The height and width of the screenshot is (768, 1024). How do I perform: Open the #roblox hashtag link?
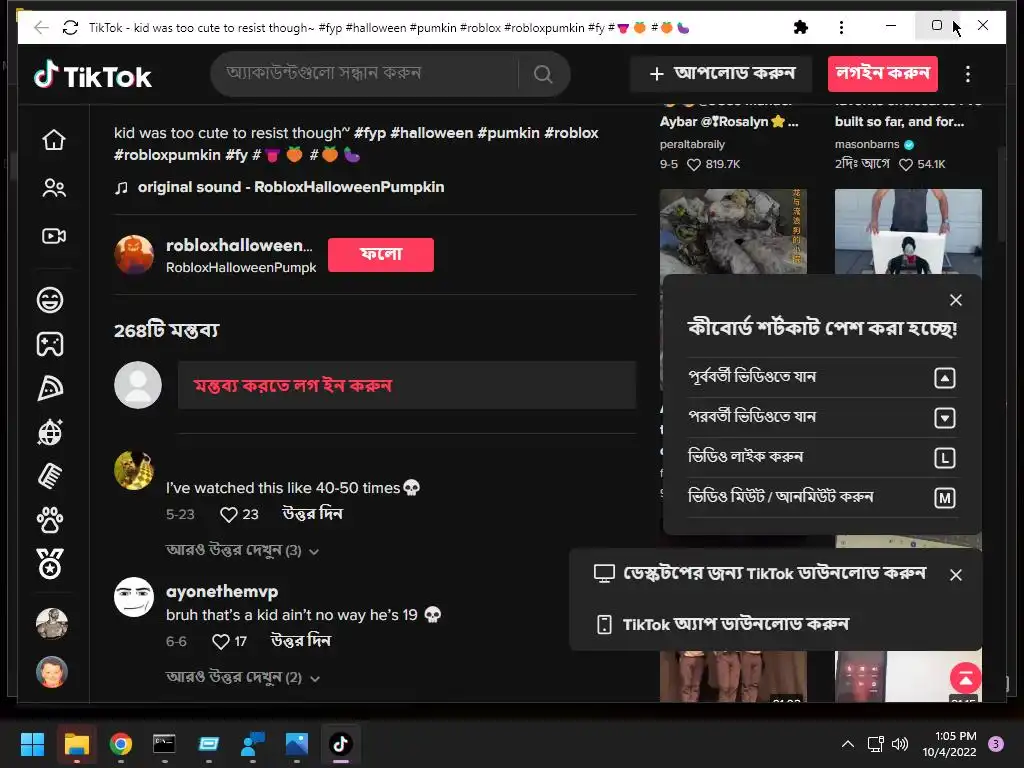[x=571, y=133]
